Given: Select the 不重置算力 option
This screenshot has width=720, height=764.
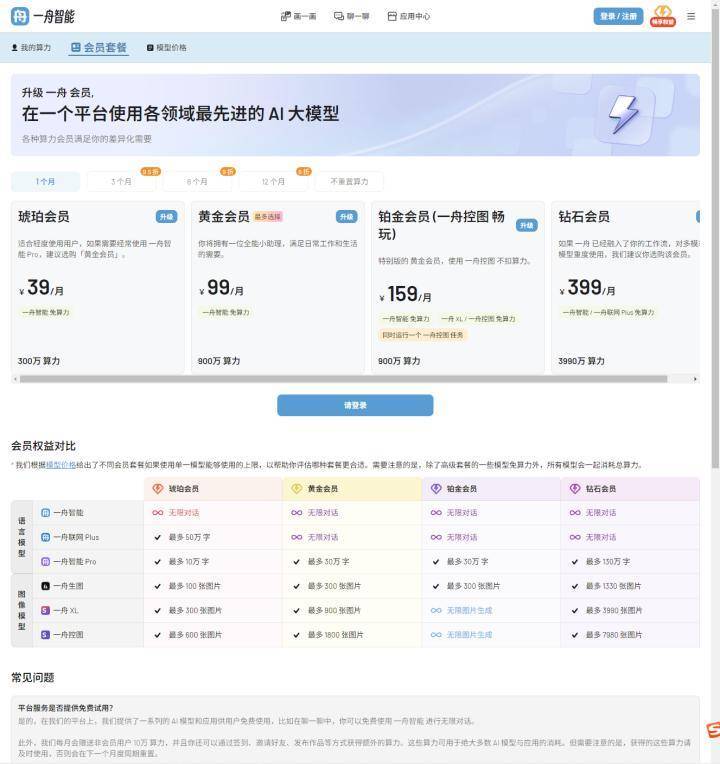Looking at the screenshot, I should click(x=349, y=181).
